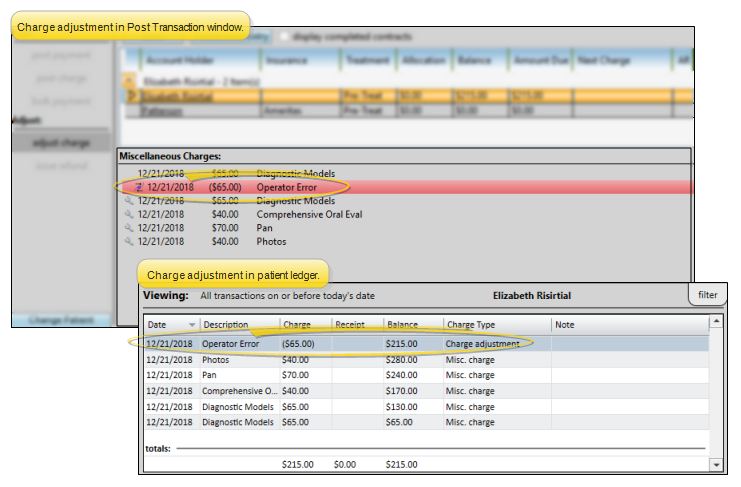Viewport: 741px width, 487px height.
Task: Toggle display completed contracts checkbox
Action: point(286,37)
